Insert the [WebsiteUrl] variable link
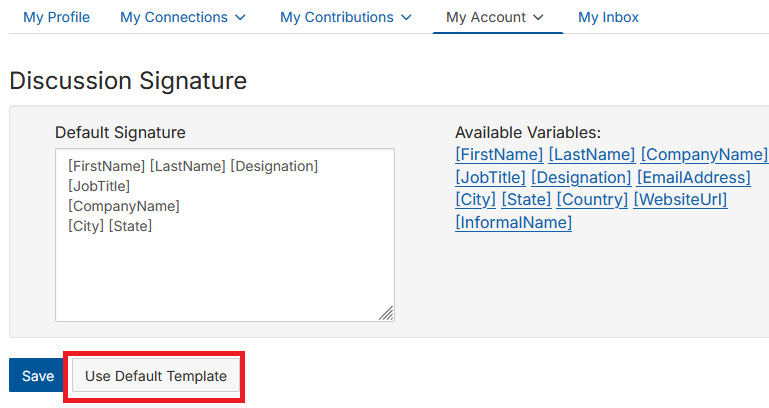 click(x=680, y=199)
